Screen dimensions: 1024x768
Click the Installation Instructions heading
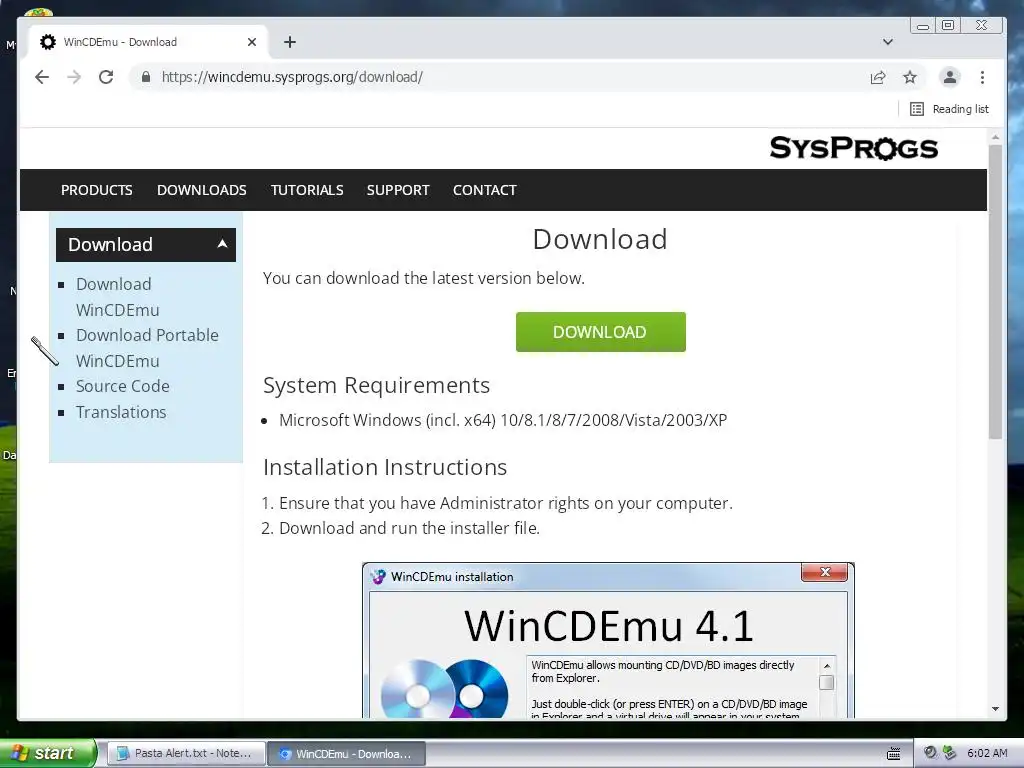(385, 468)
